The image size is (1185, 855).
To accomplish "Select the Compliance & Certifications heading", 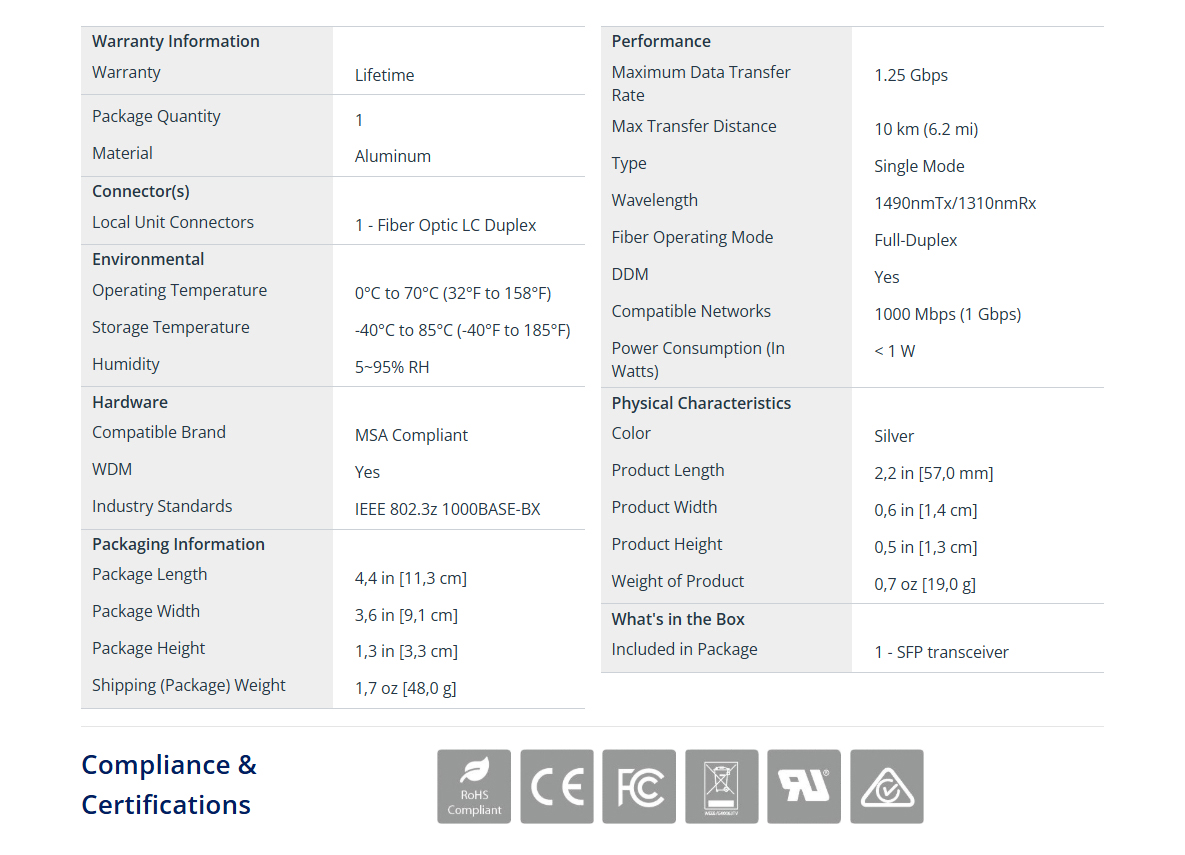I will point(169,785).
